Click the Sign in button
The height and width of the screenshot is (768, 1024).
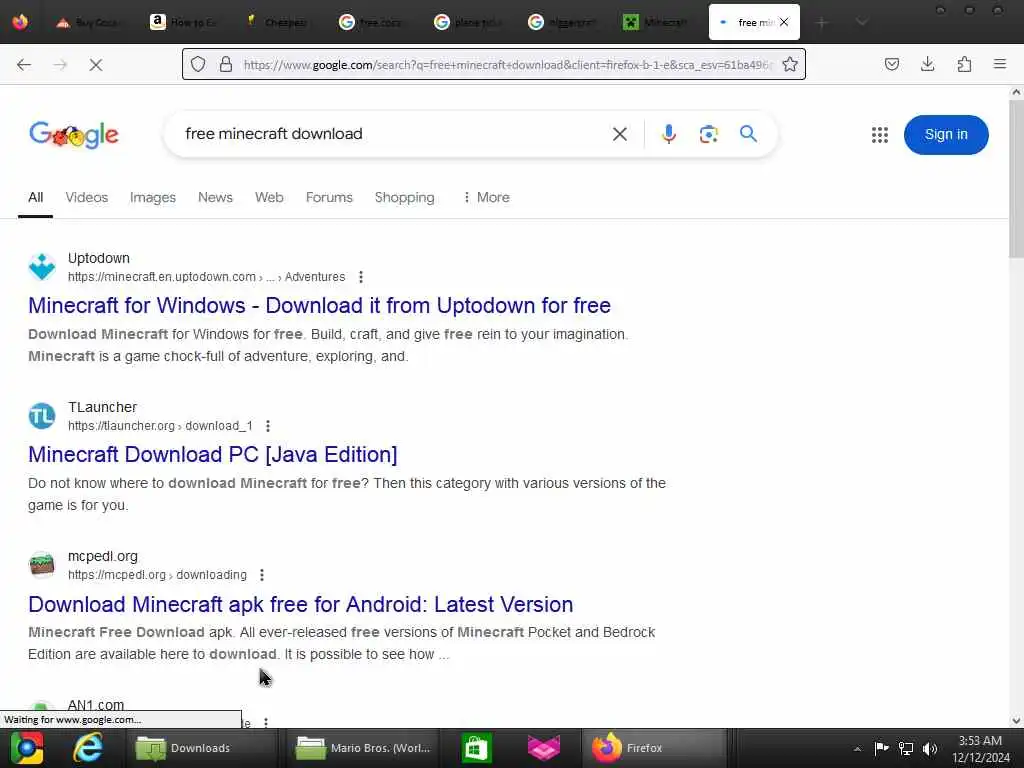click(946, 135)
